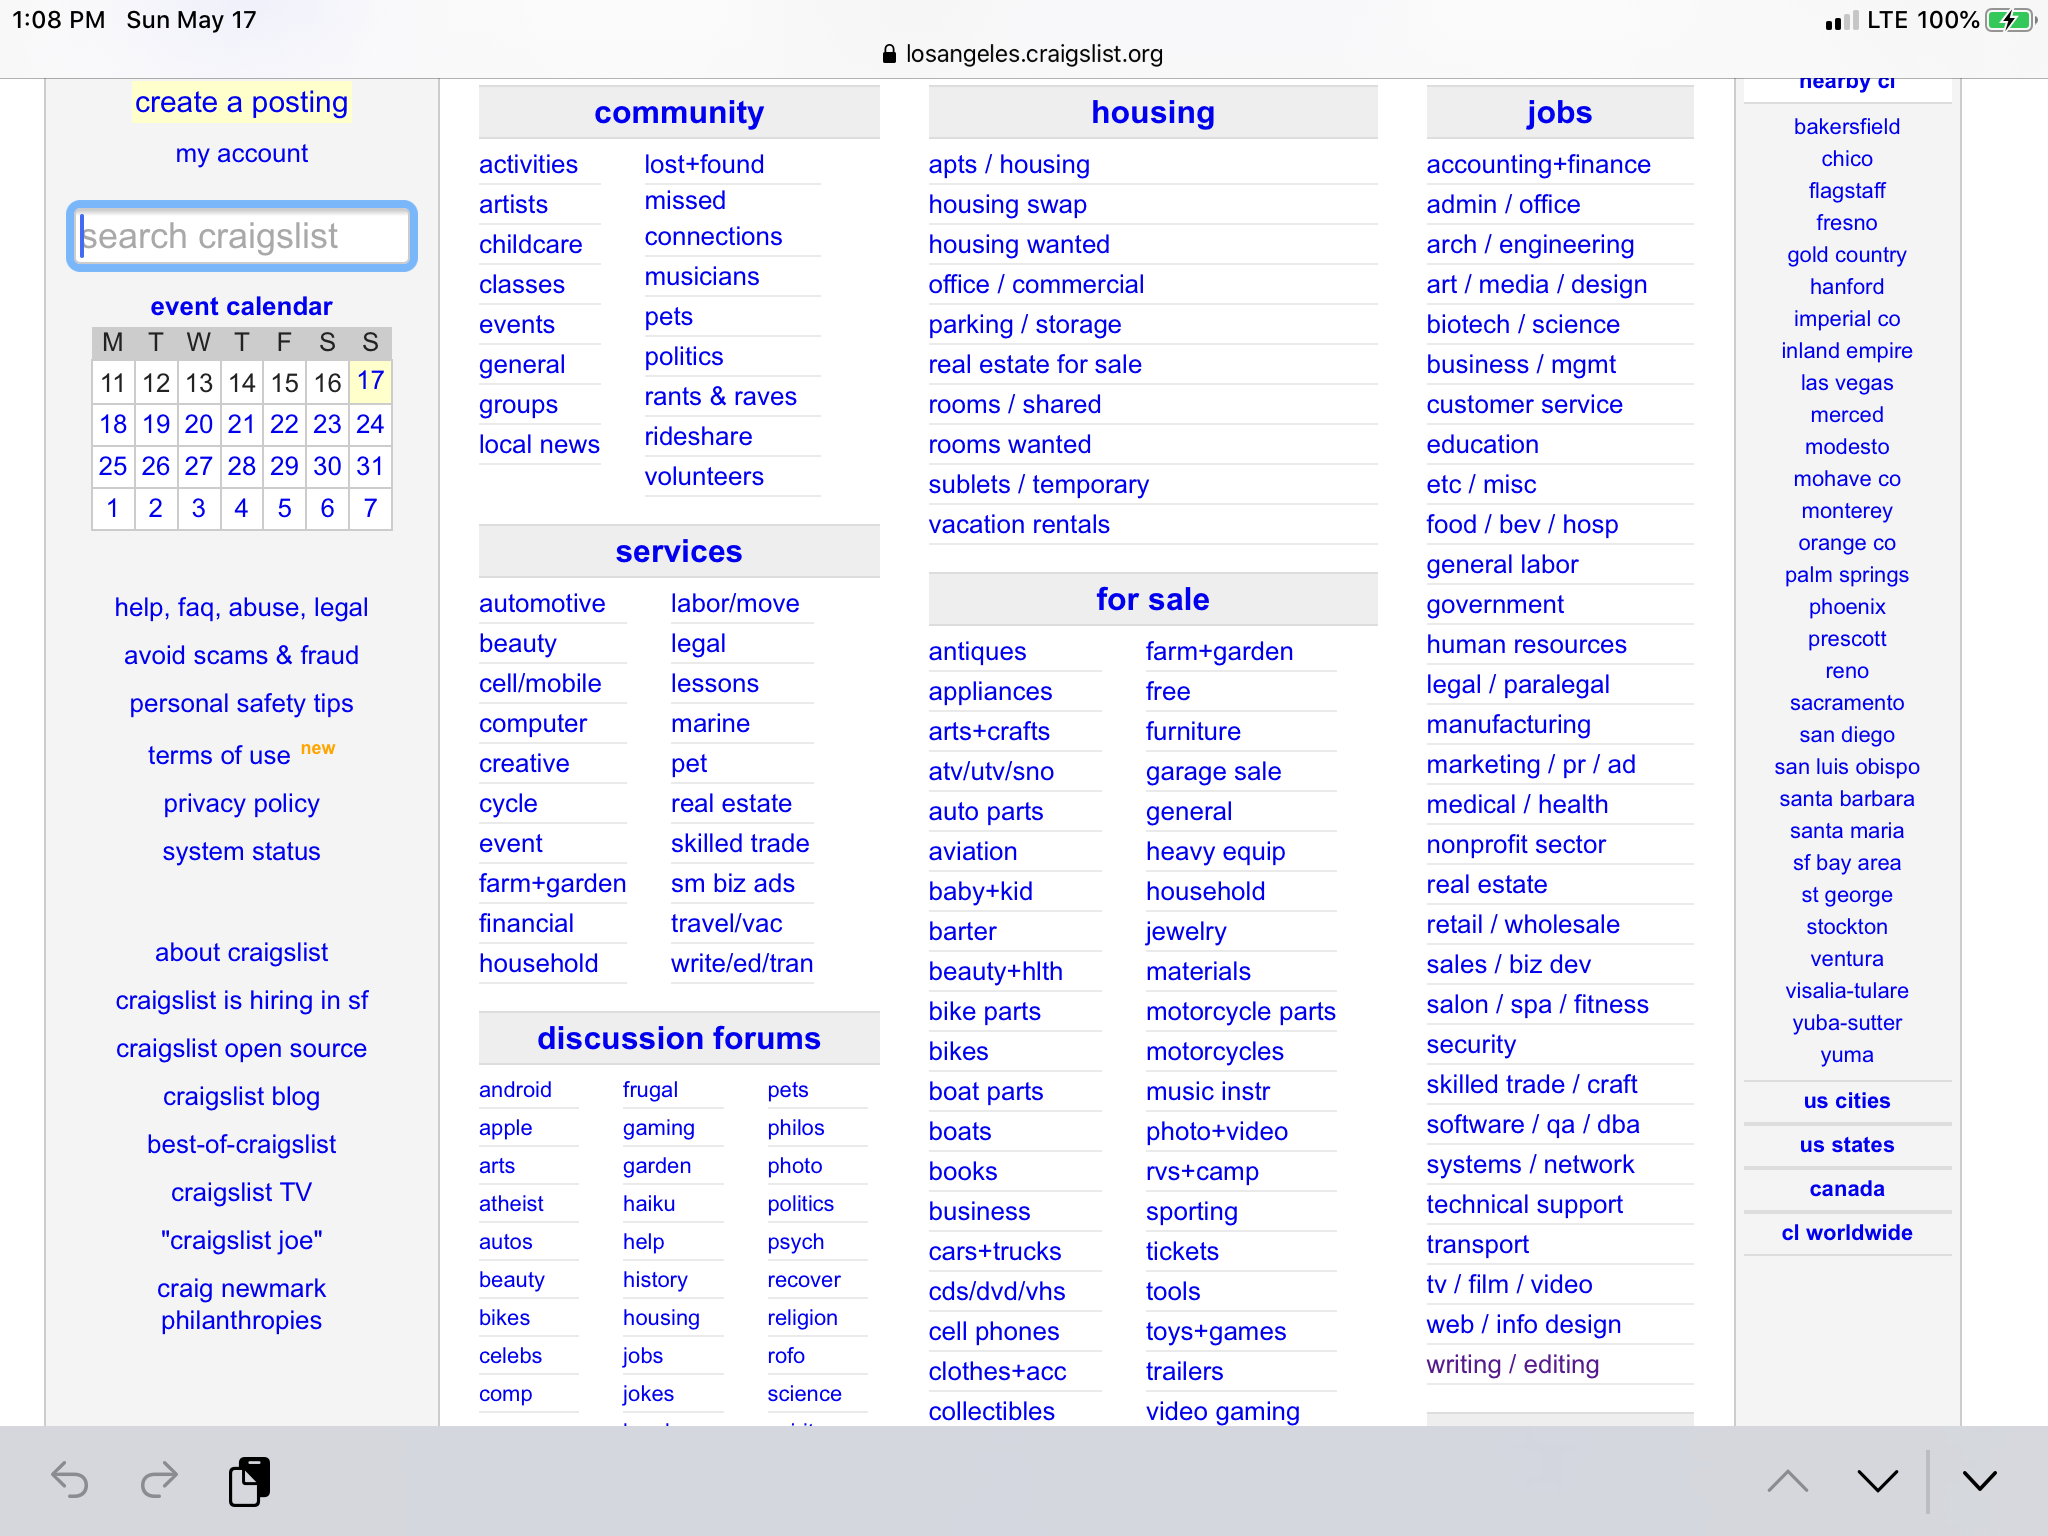The width and height of the screenshot is (2048, 1536).
Task: Go to the las vegas craigslist
Action: [x=1847, y=383]
